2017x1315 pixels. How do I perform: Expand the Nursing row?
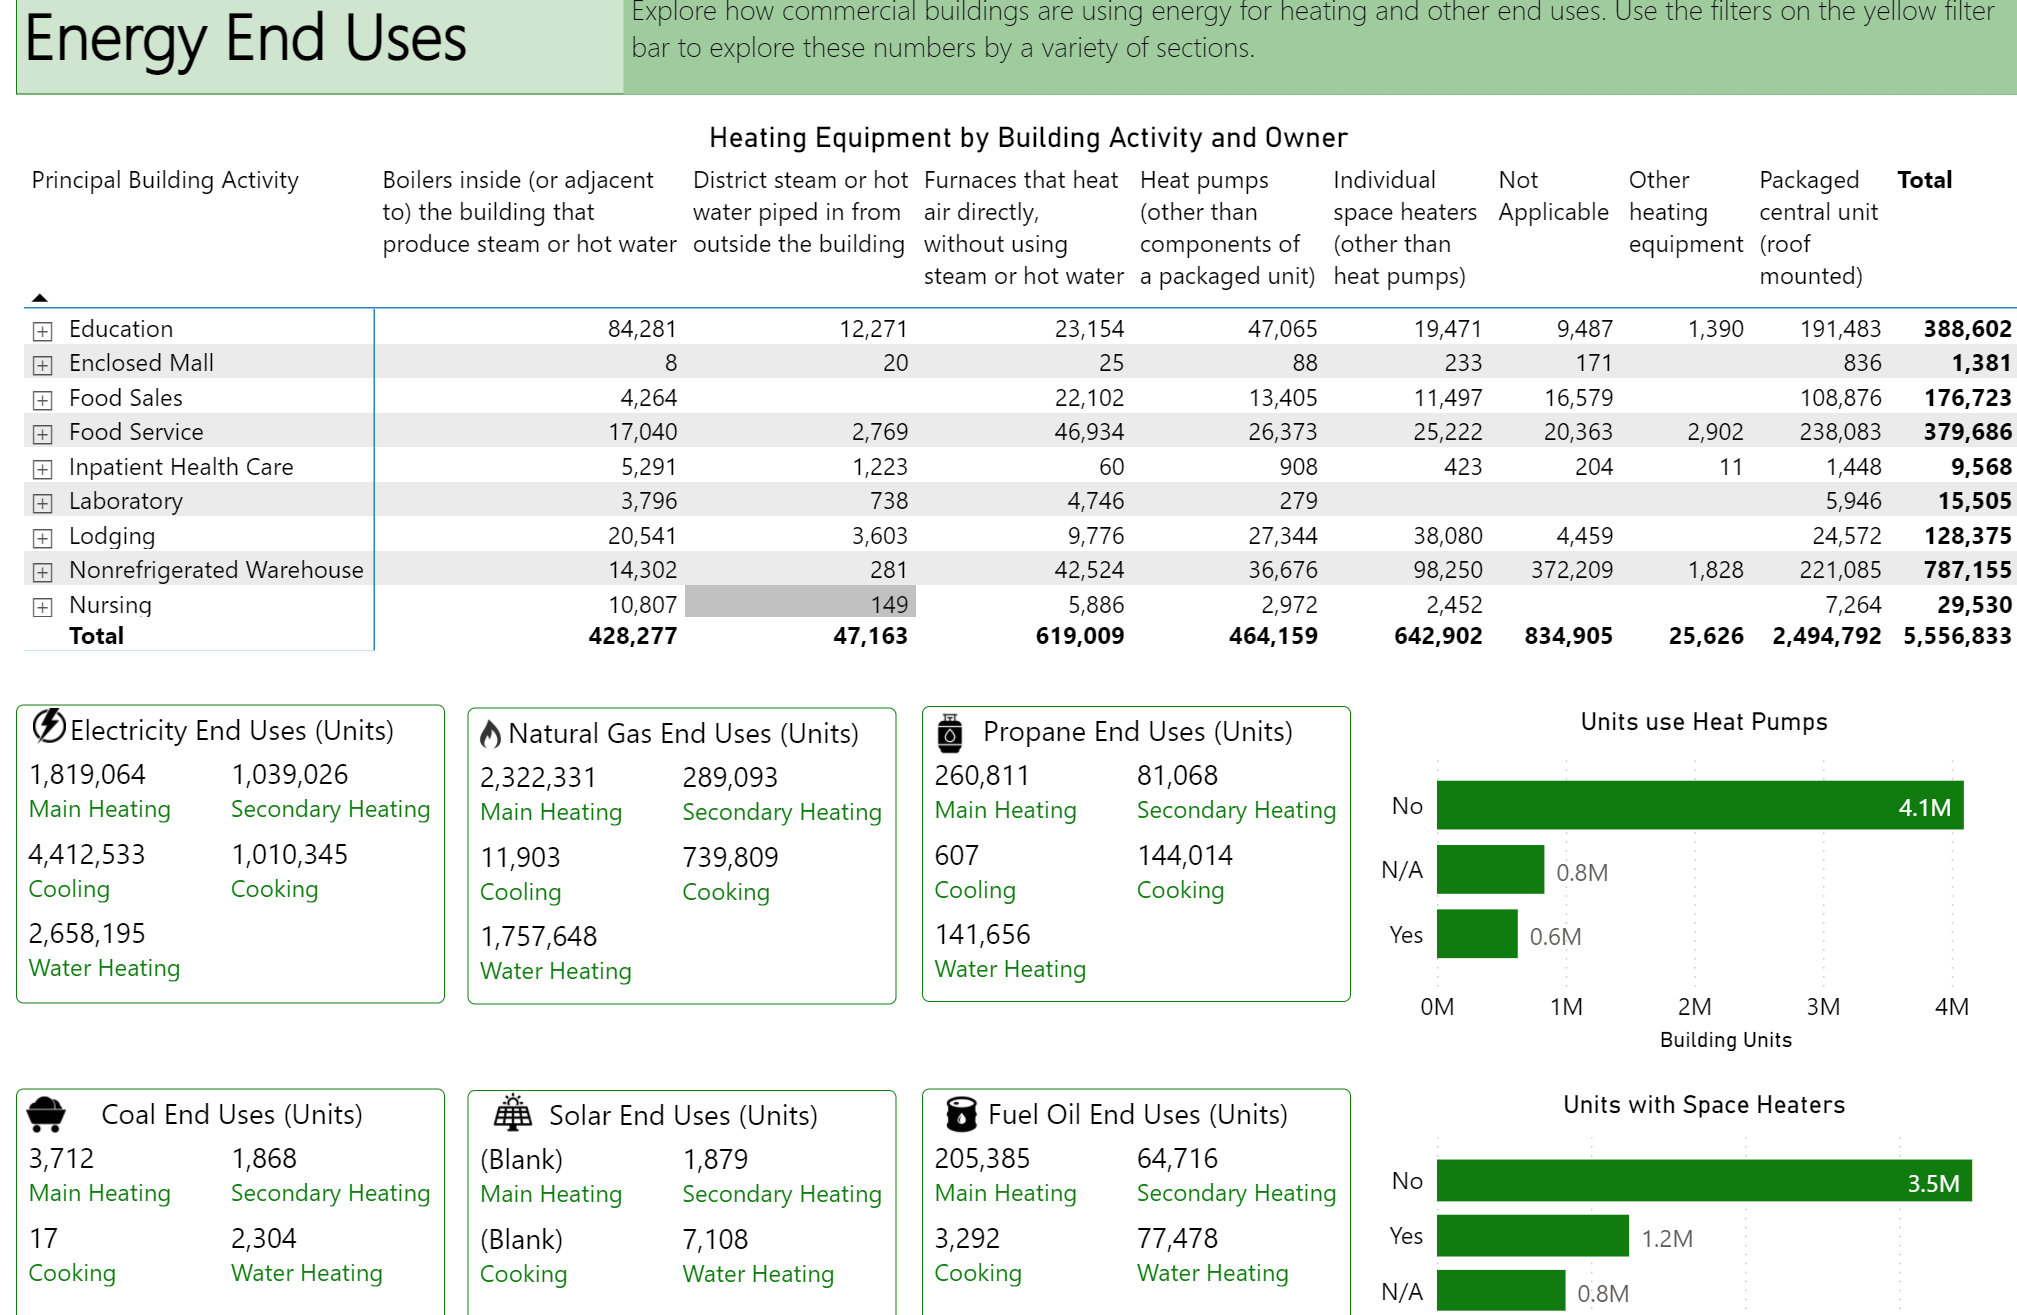[42, 607]
